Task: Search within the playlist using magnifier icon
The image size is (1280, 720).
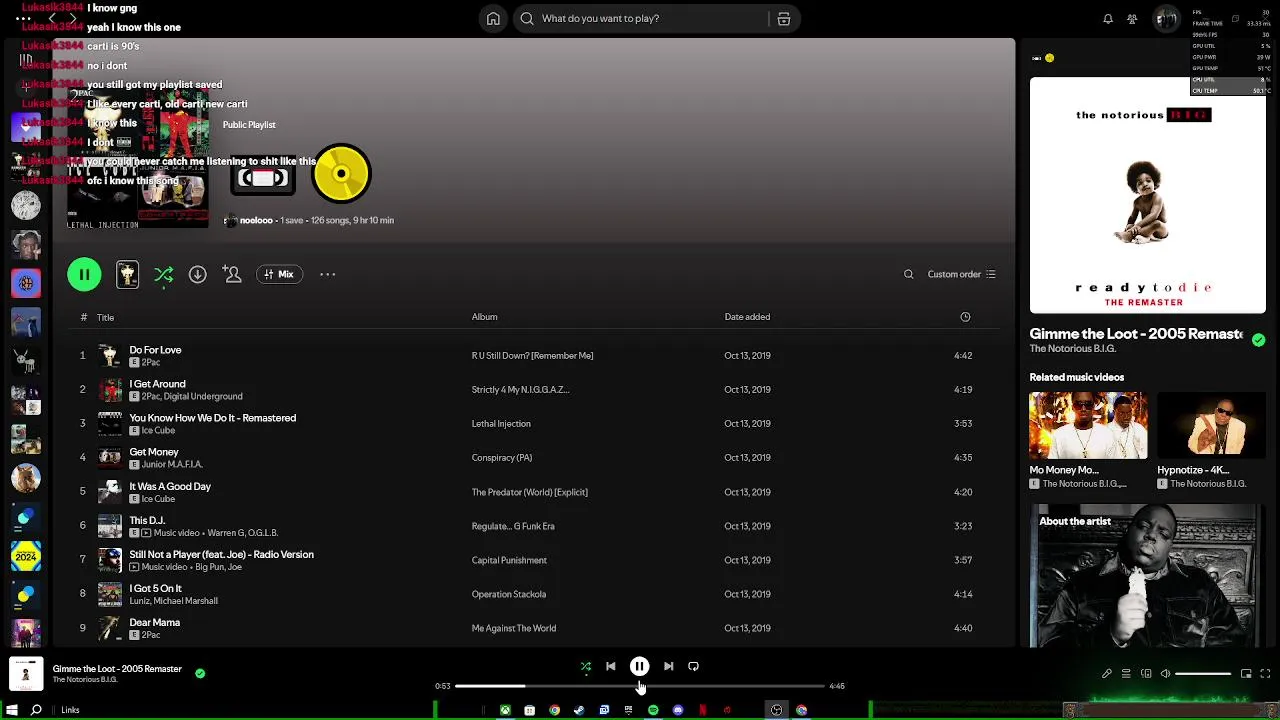Action: point(908,274)
